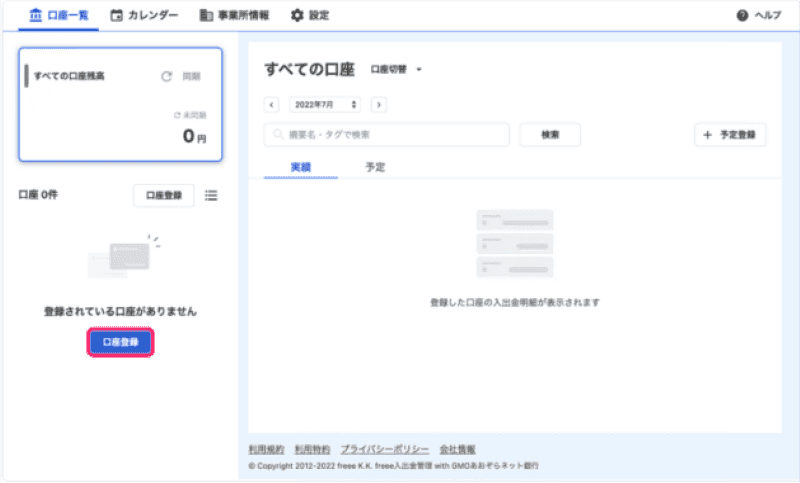Open the 2022年7月 month selector

(325, 105)
